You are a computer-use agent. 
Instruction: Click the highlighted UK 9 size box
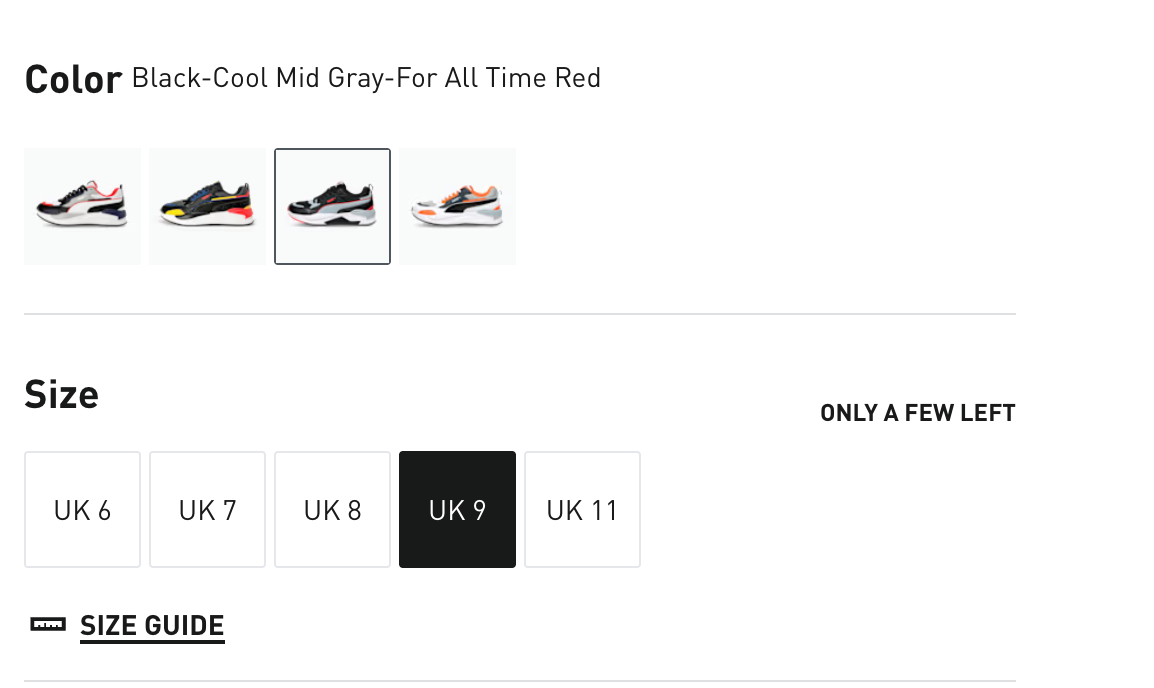[457, 510]
